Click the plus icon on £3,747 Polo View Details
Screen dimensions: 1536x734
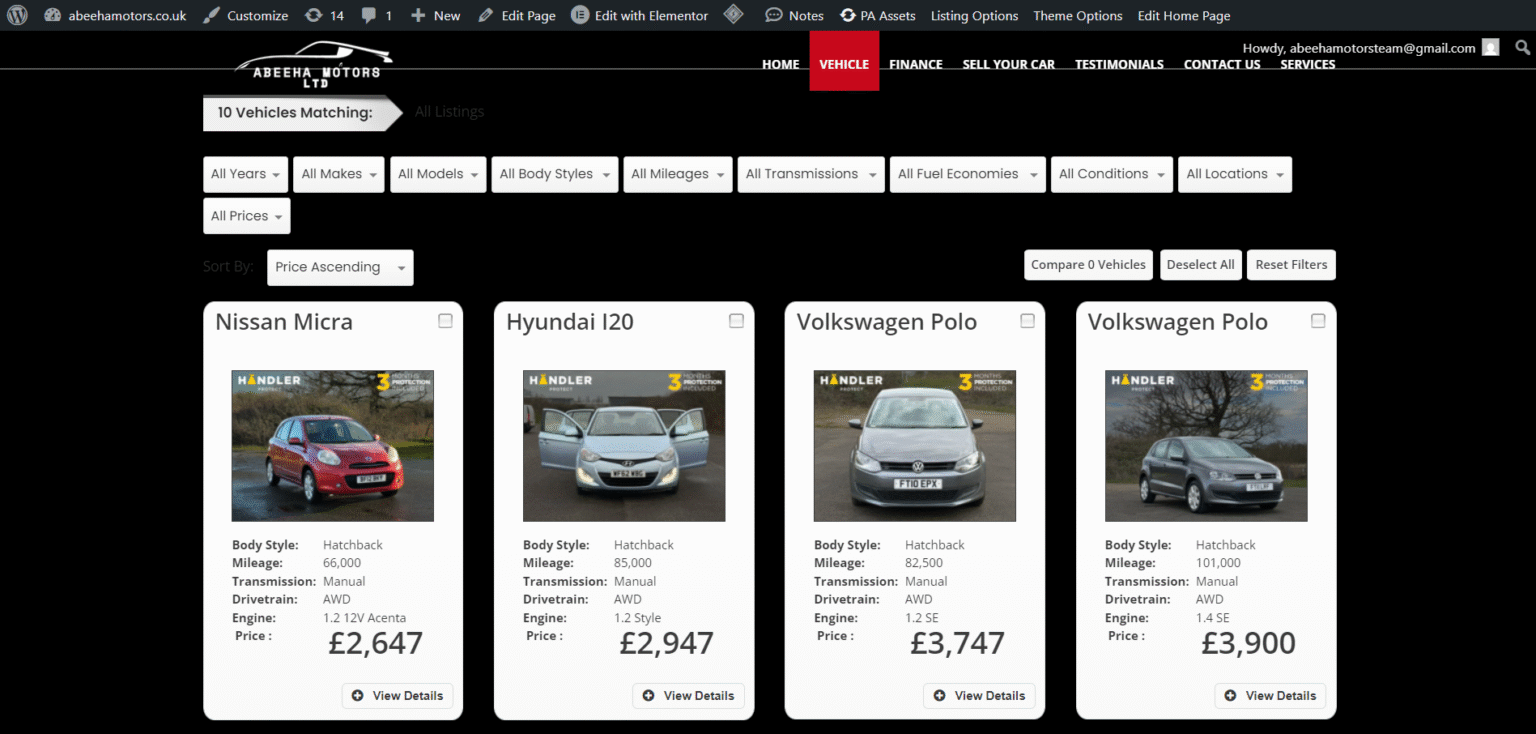pos(939,696)
